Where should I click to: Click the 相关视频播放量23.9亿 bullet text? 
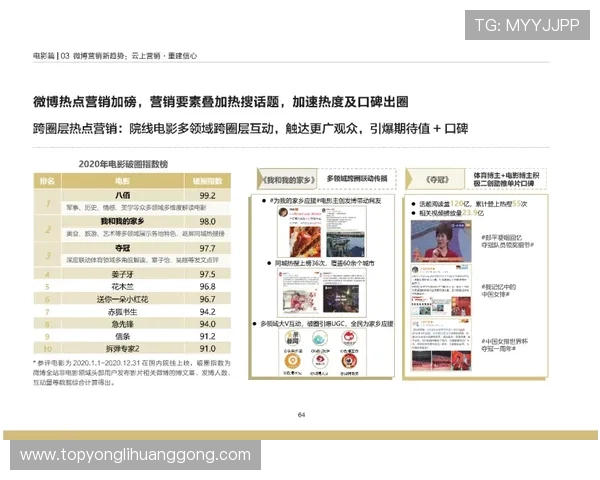tap(452, 213)
